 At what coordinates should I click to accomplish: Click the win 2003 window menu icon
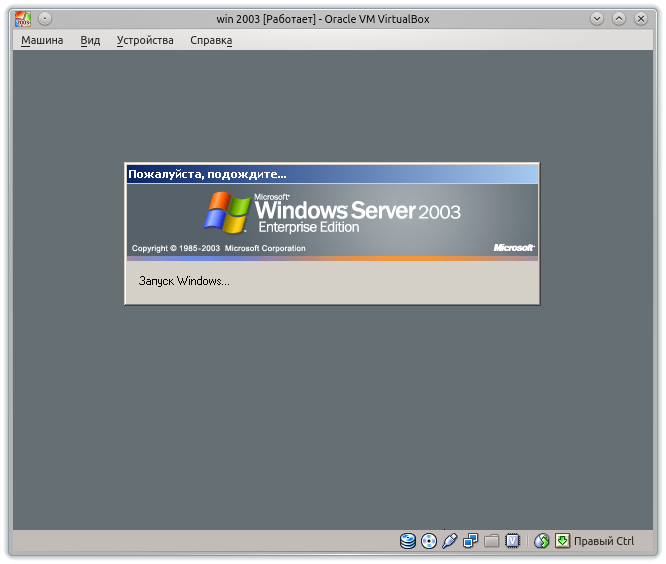23,19
